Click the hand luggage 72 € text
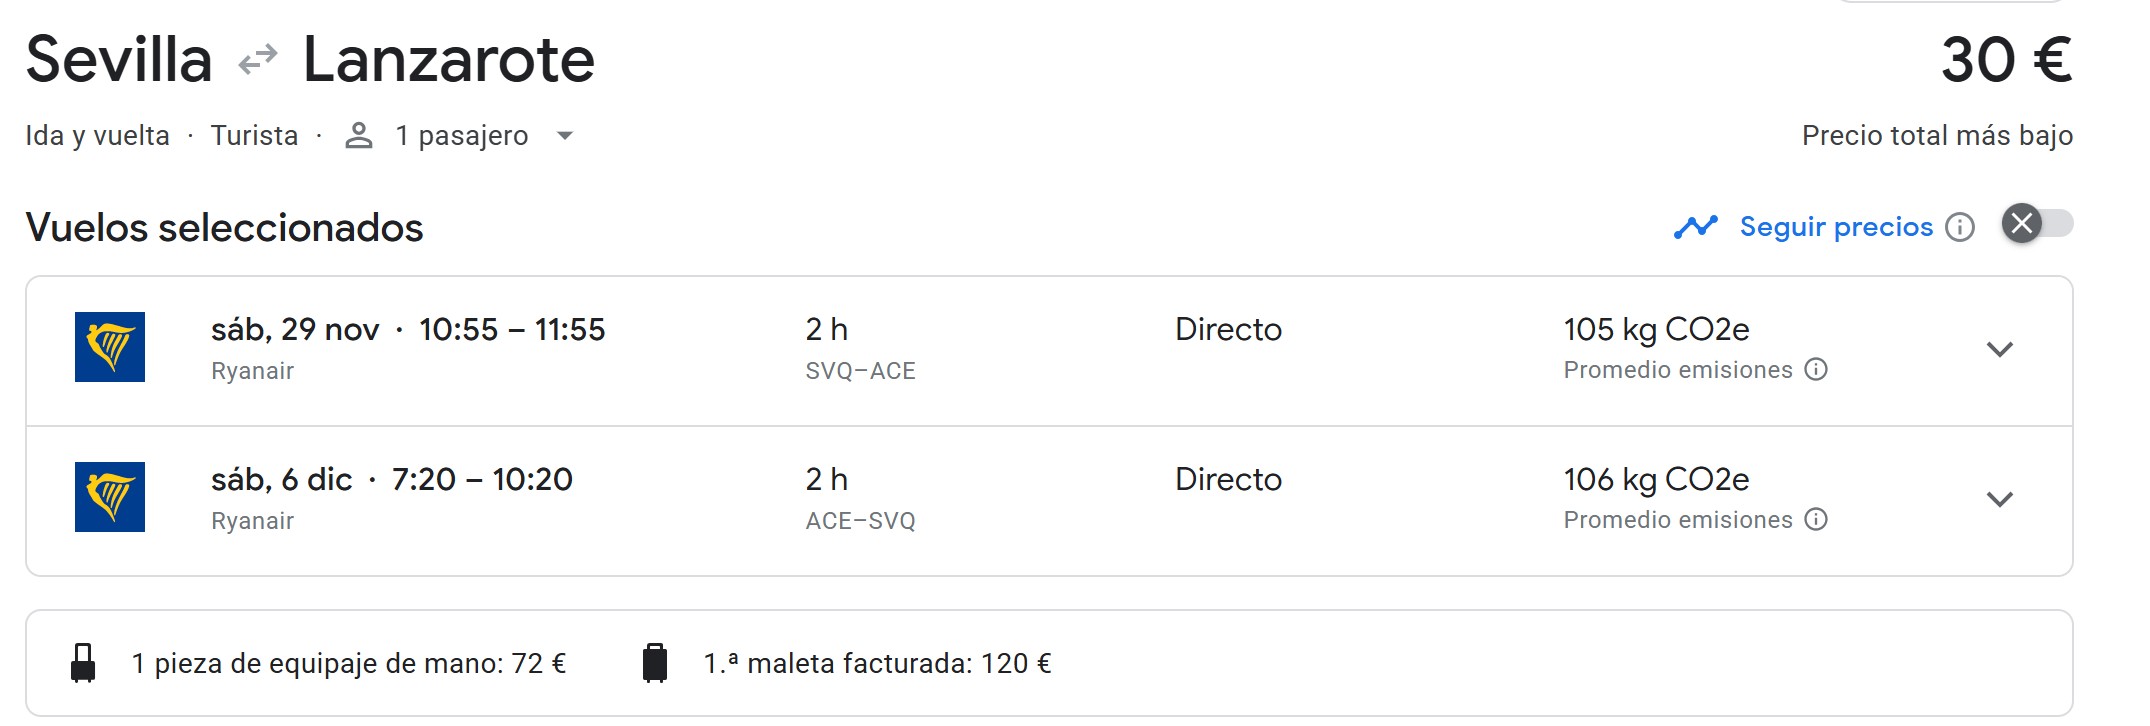Screen dimensions: 2150x726 point(349,664)
